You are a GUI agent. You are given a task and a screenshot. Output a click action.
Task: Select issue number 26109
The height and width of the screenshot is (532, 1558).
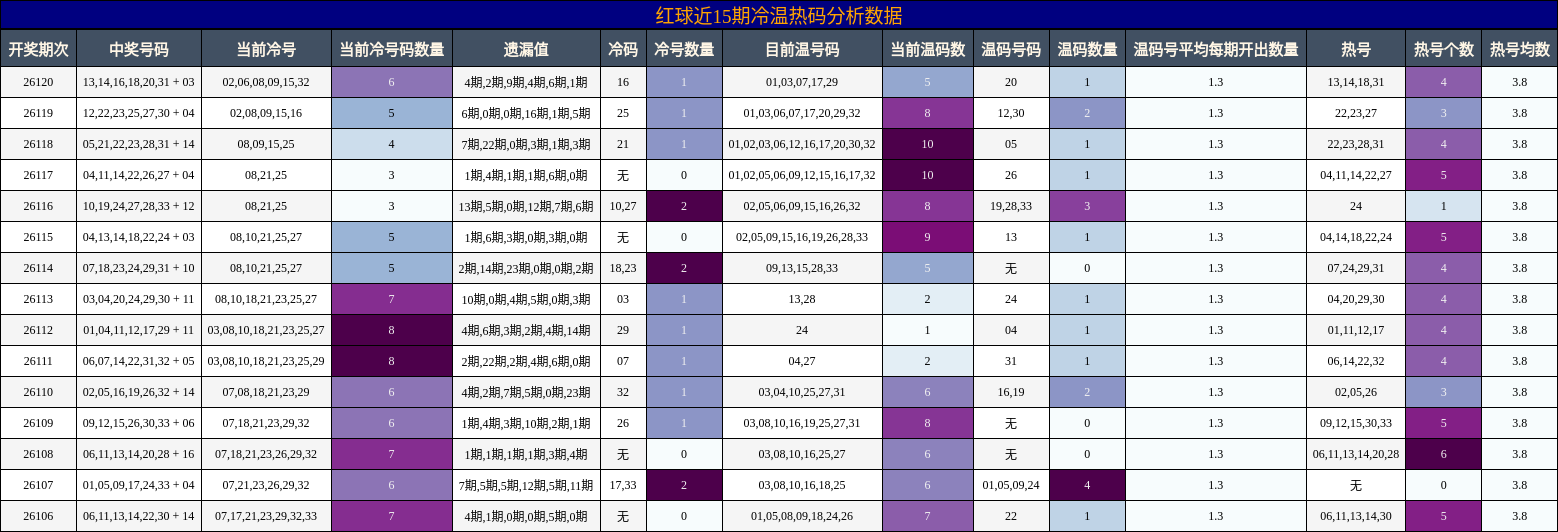pos(38,423)
